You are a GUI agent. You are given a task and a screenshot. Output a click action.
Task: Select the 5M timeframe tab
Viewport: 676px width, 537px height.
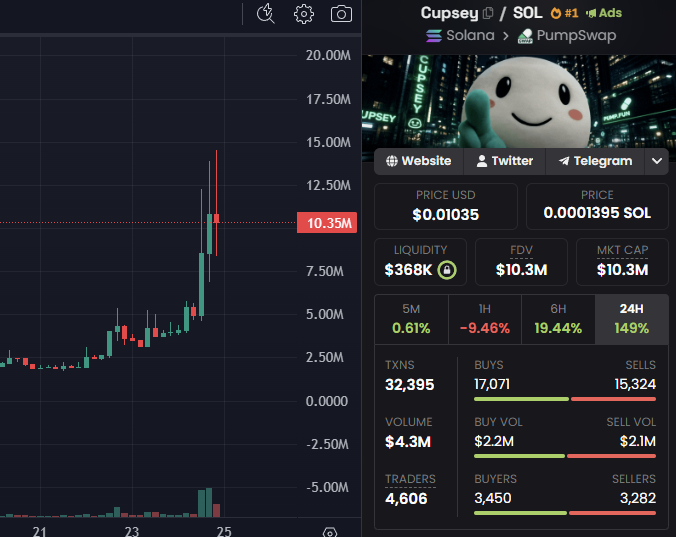point(411,319)
